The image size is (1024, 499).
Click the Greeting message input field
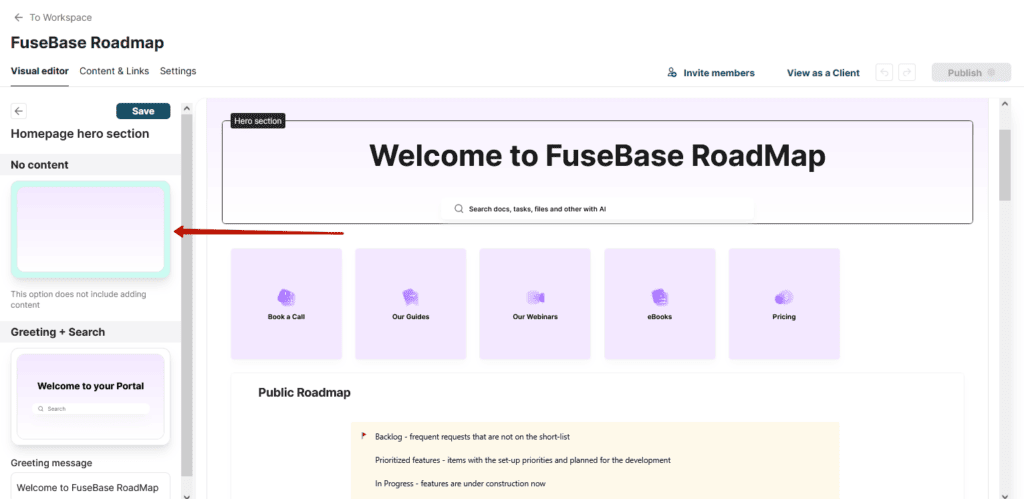point(91,486)
